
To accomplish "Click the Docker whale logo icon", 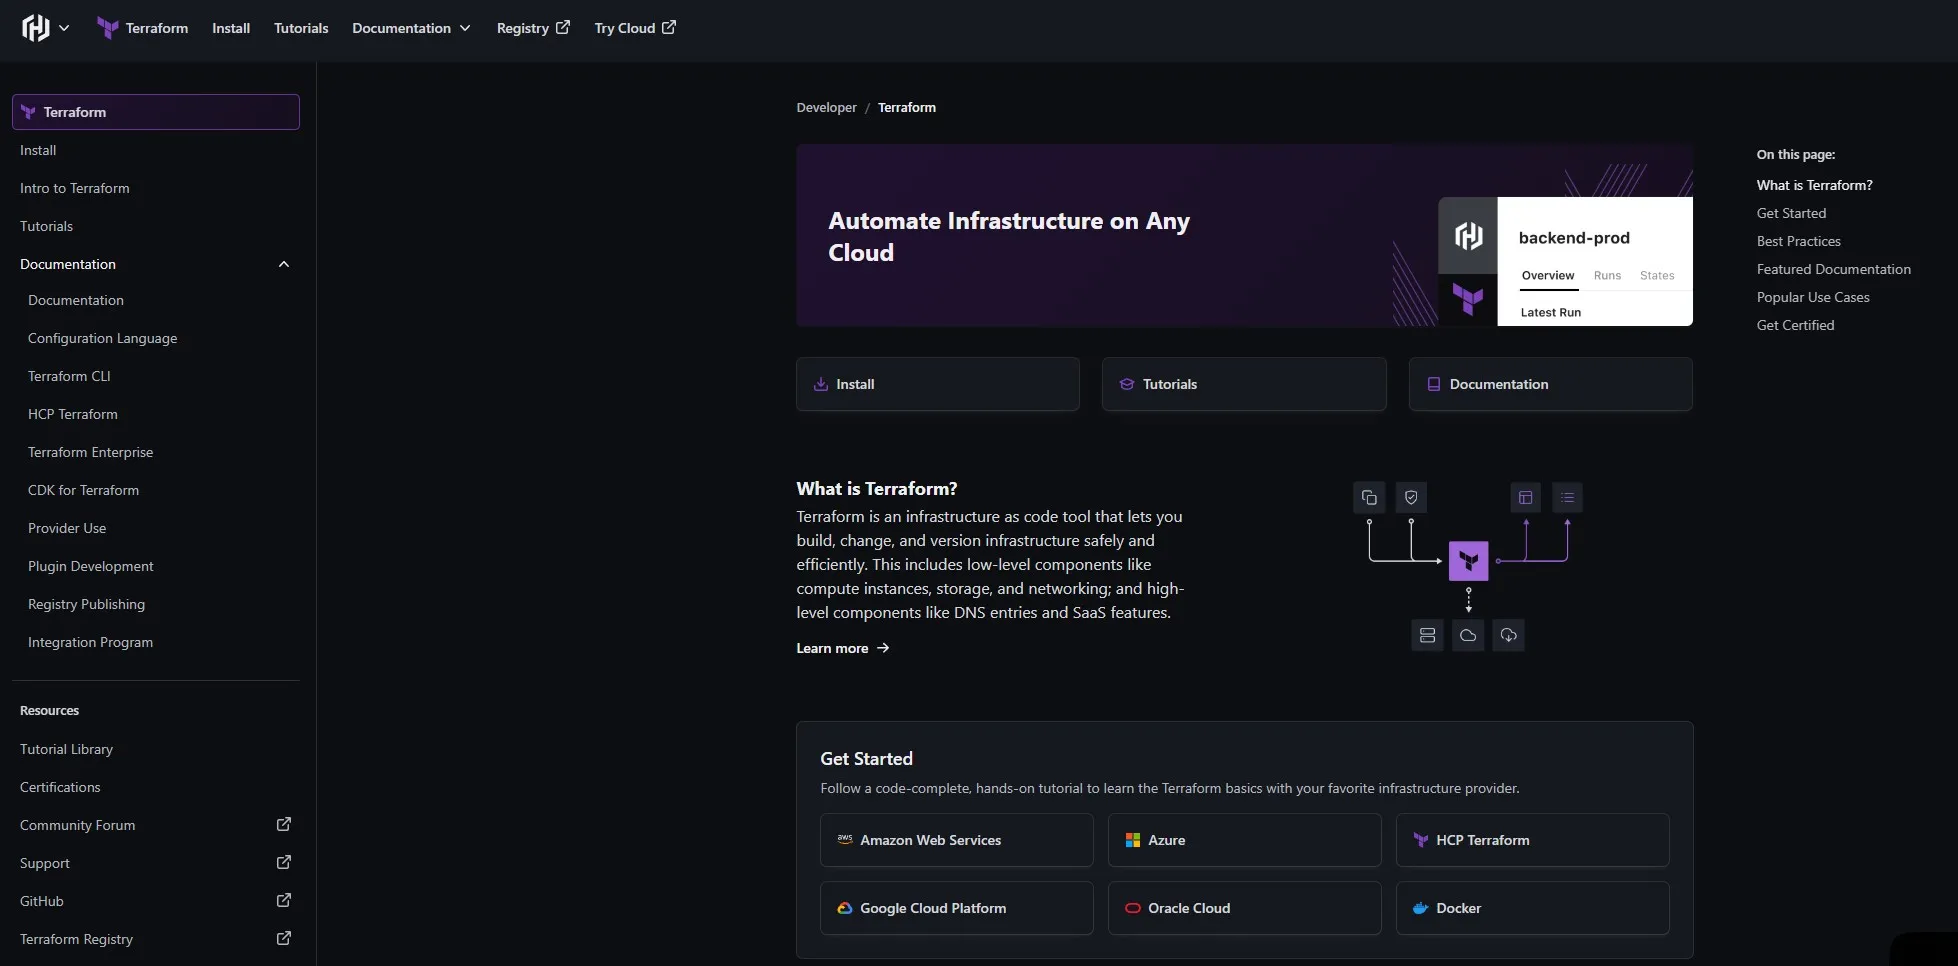I will (x=1421, y=908).
